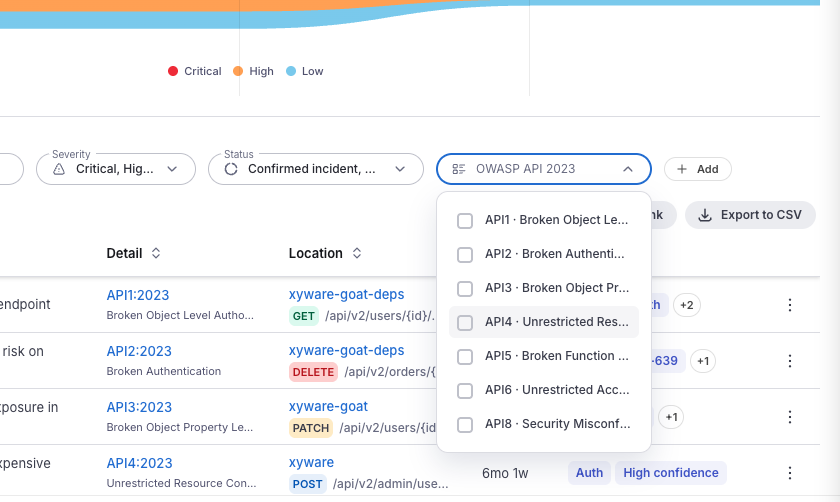The image size is (840, 502).
Task: Check the API2 Broken Authentication checkbox
Action: pyautogui.click(x=464, y=254)
